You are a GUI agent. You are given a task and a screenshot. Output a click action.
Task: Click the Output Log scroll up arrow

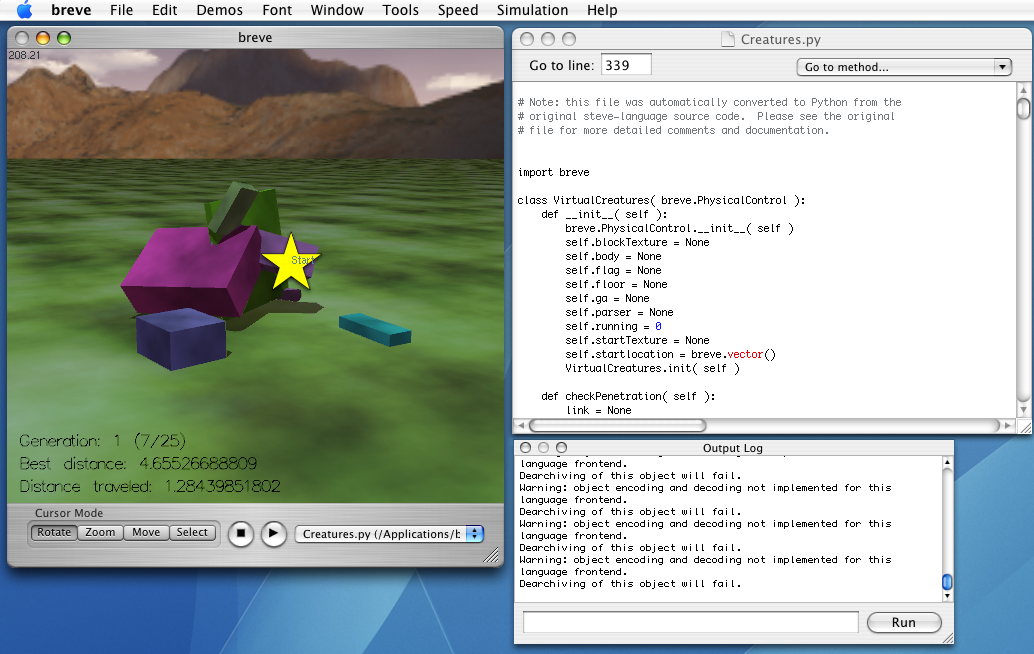coord(947,462)
